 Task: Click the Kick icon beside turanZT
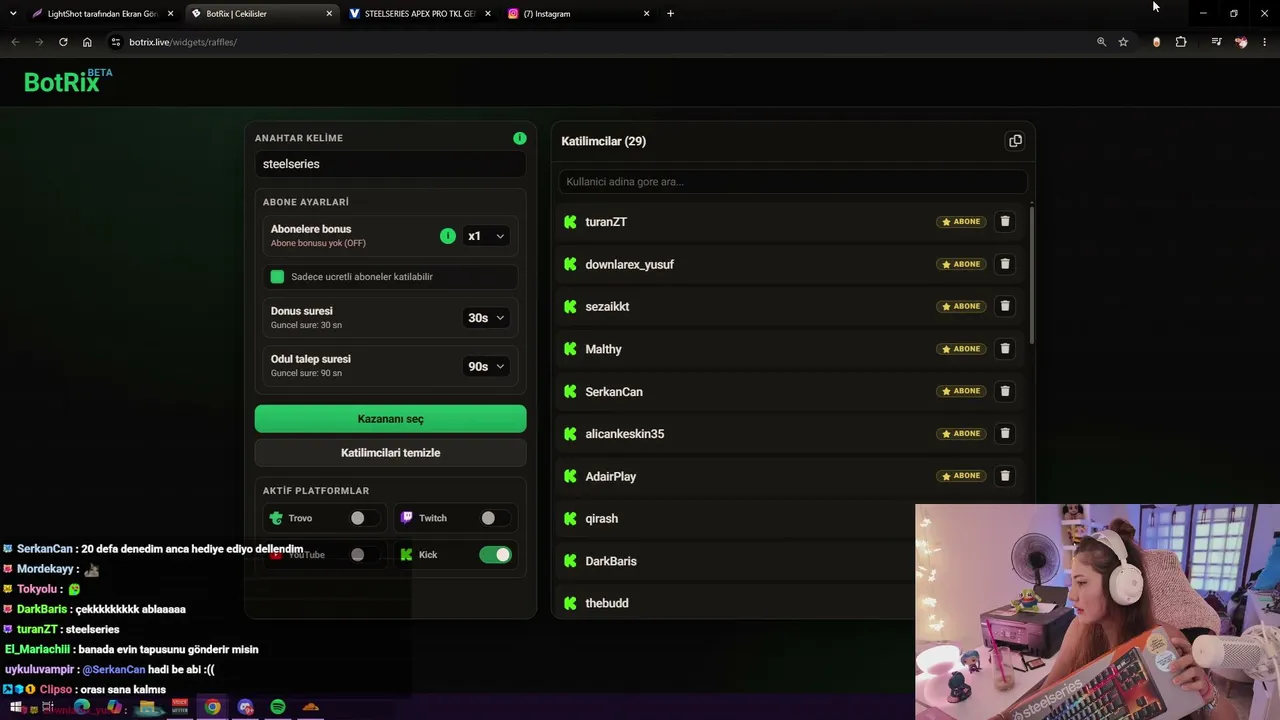click(570, 222)
